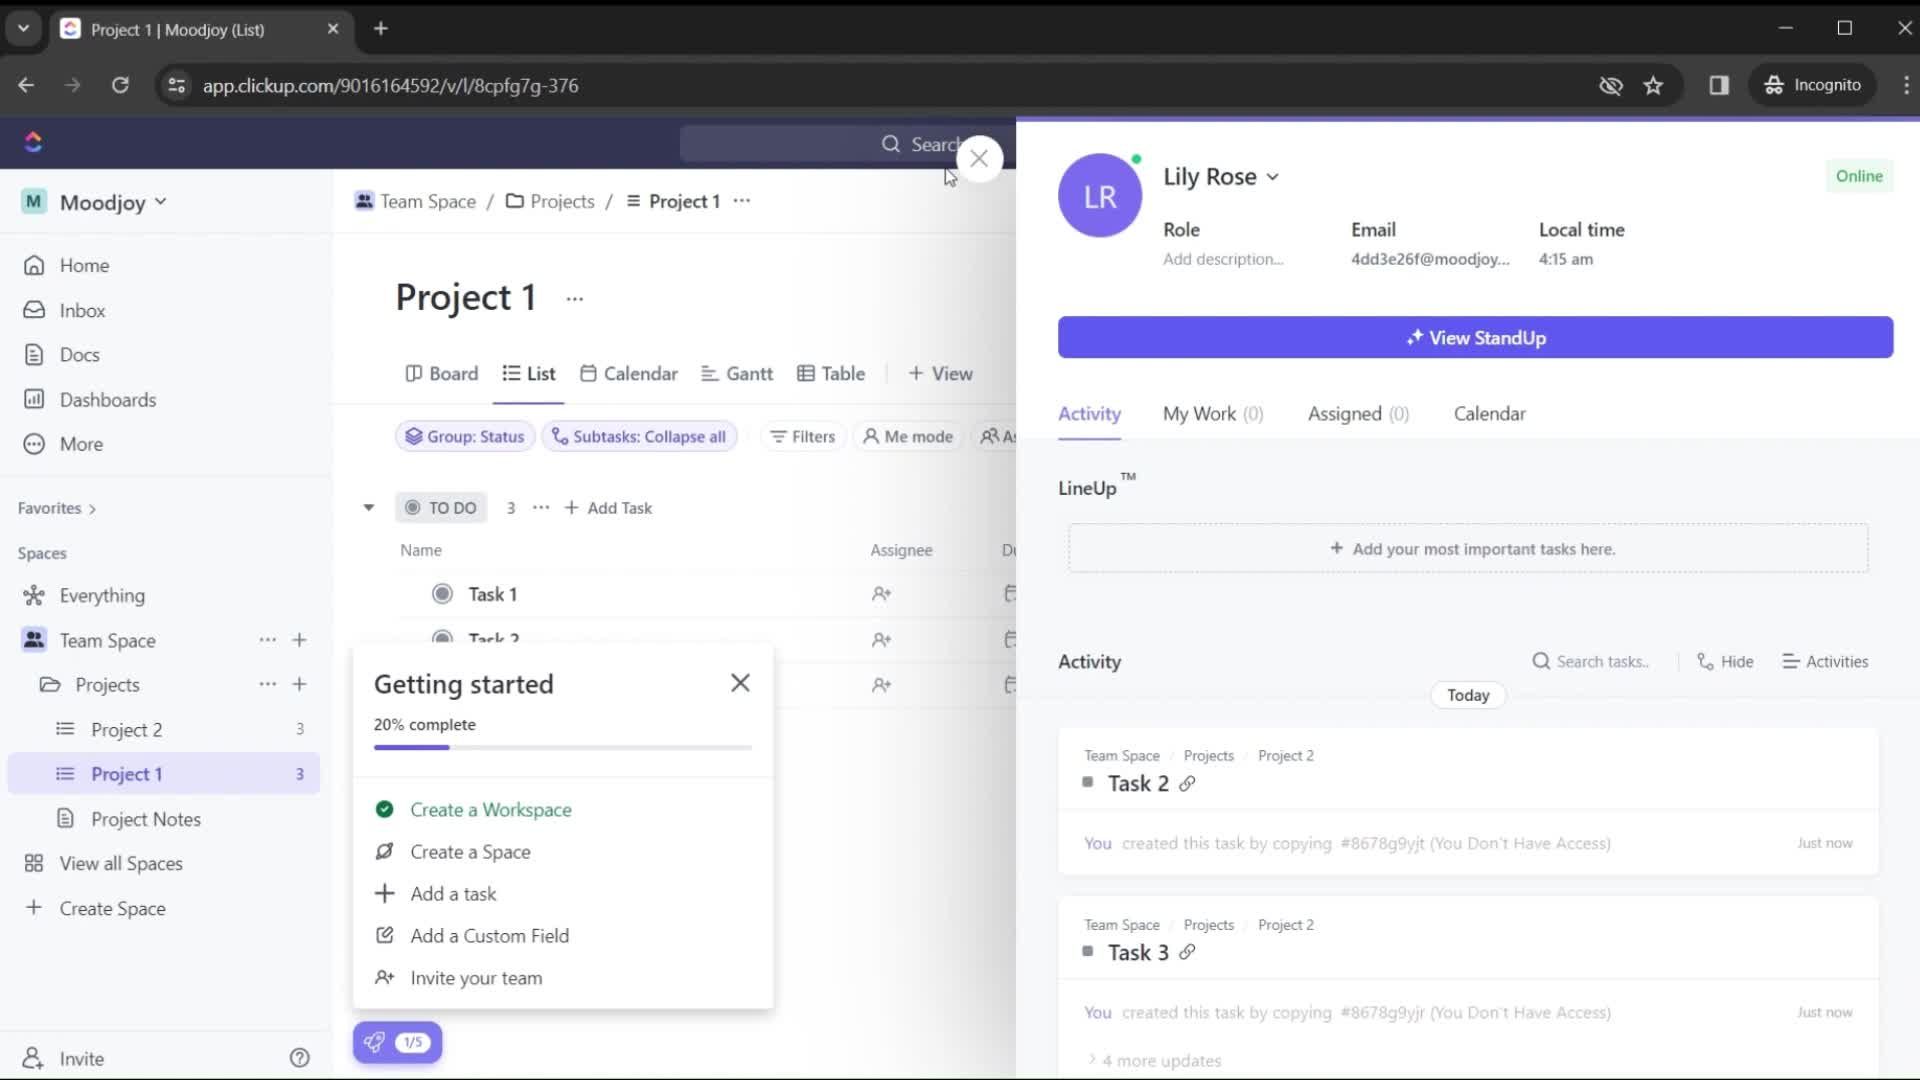The width and height of the screenshot is (1920, 1080).
Task: Copy link icon next to Task 3
Action: pos(1187,953)
